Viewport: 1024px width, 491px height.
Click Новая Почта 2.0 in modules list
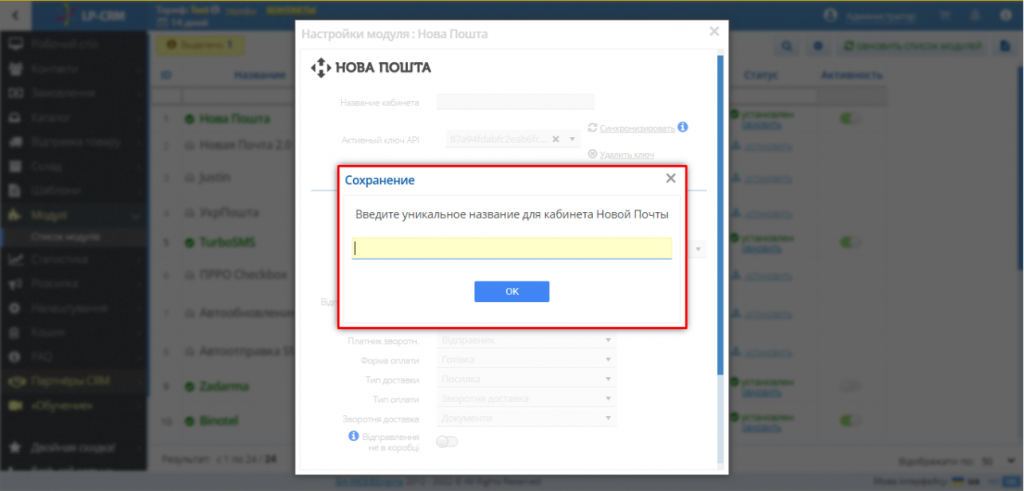(246, 145)
